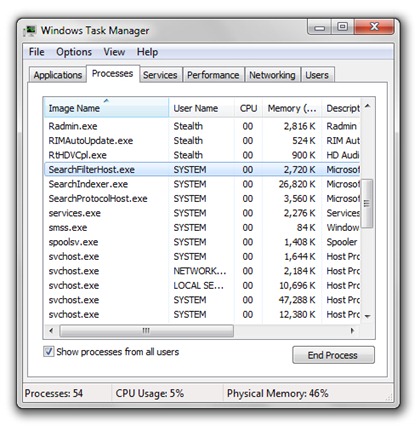Select svchost.exe using 47,288 K memory
The height and width of the screenshot is (431, 420).
pos(202,300)
